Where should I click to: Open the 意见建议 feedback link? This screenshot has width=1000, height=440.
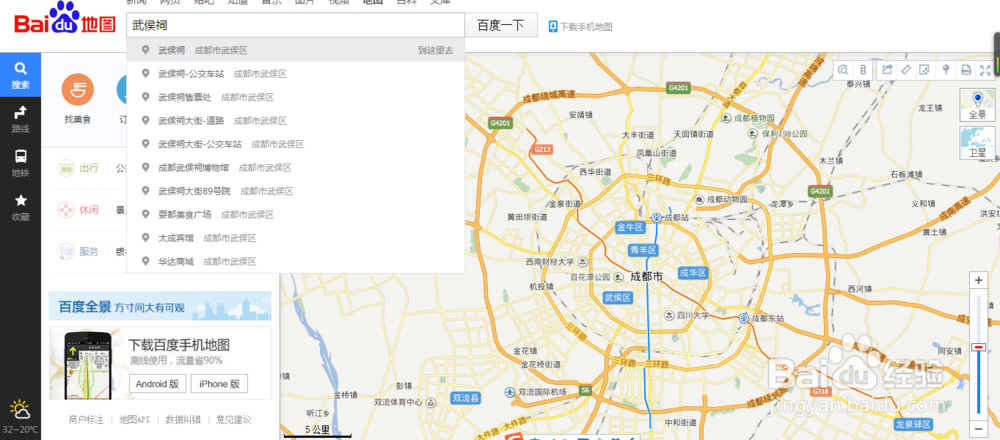[x=233, y=420]
